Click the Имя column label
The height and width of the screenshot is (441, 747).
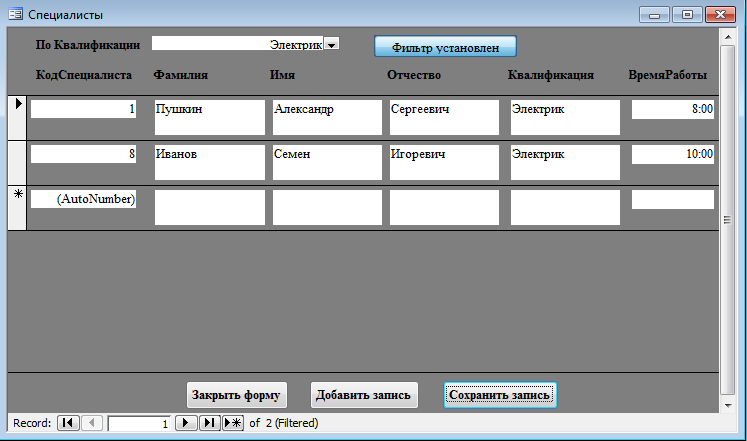coord(283,75)
